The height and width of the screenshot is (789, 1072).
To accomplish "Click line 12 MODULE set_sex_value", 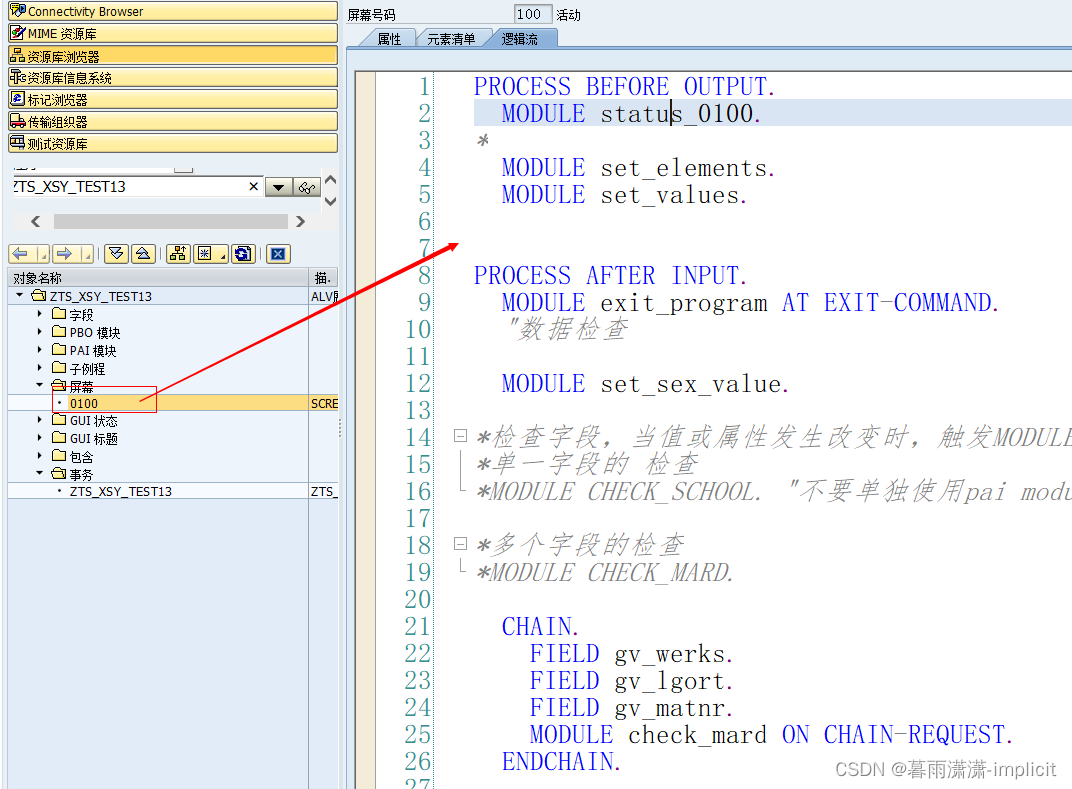I will coord(645,384).
